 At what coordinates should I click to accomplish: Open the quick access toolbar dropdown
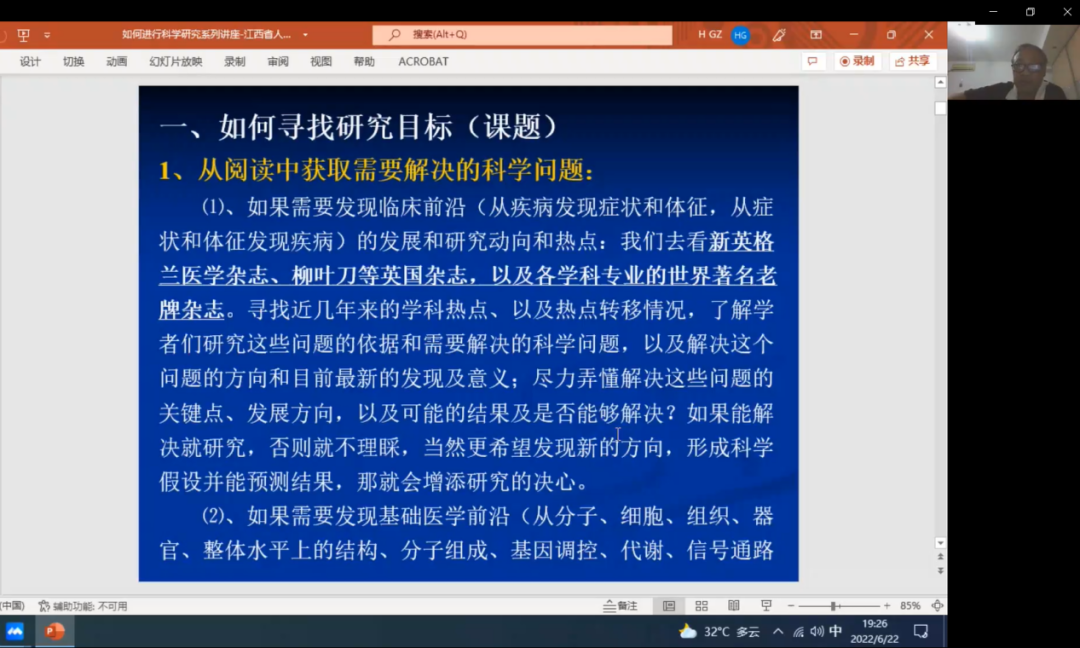click(x=47, y=33)
